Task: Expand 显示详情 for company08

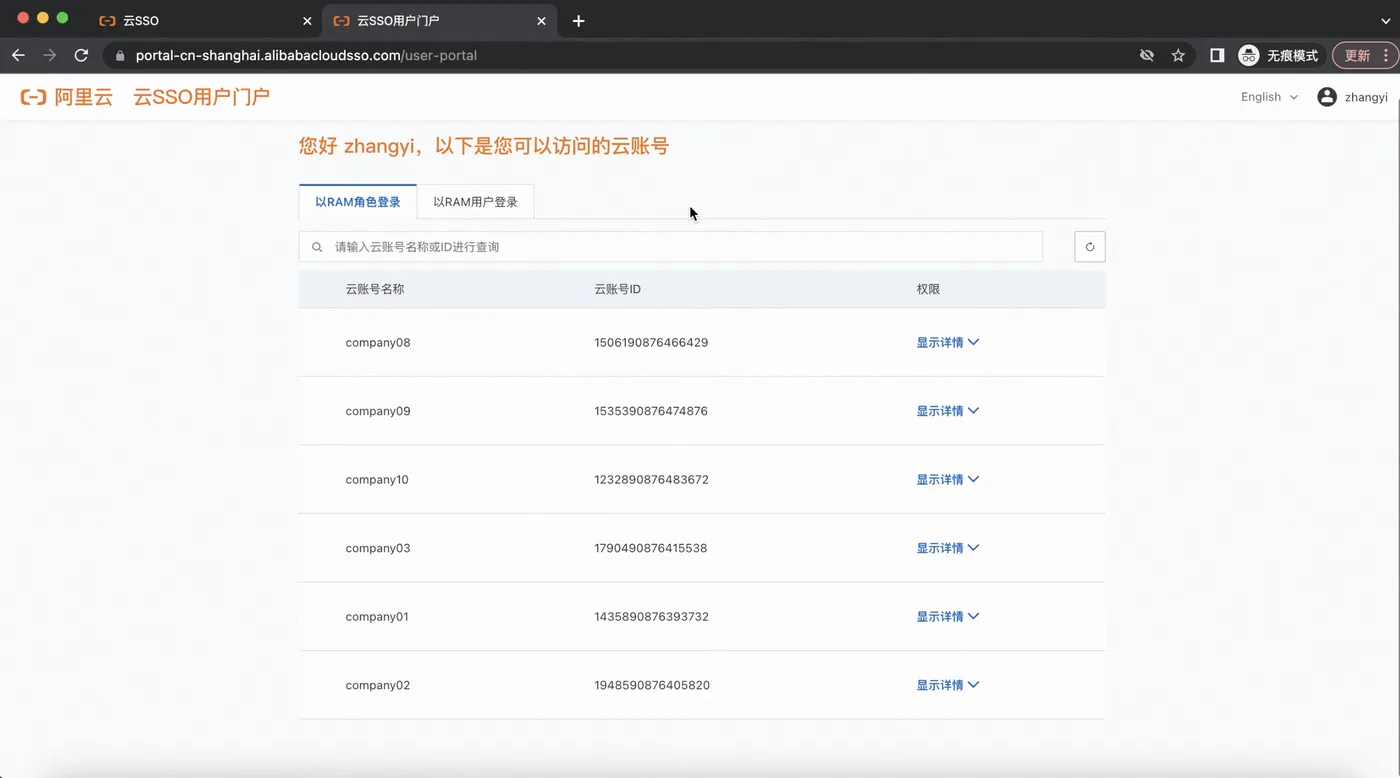Action: [947, 342]
